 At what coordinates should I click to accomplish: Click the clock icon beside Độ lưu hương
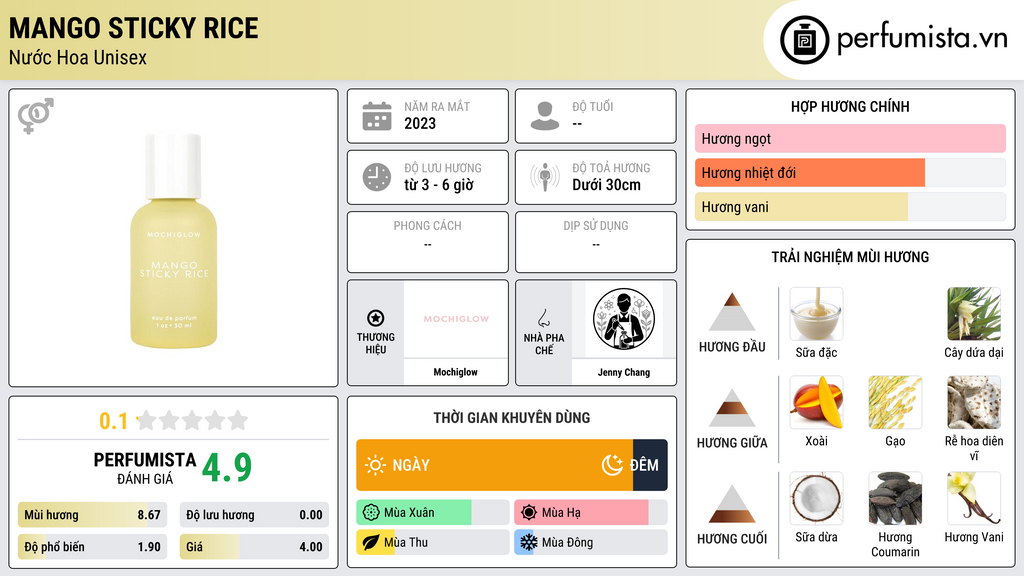click(x=377, y=177)
